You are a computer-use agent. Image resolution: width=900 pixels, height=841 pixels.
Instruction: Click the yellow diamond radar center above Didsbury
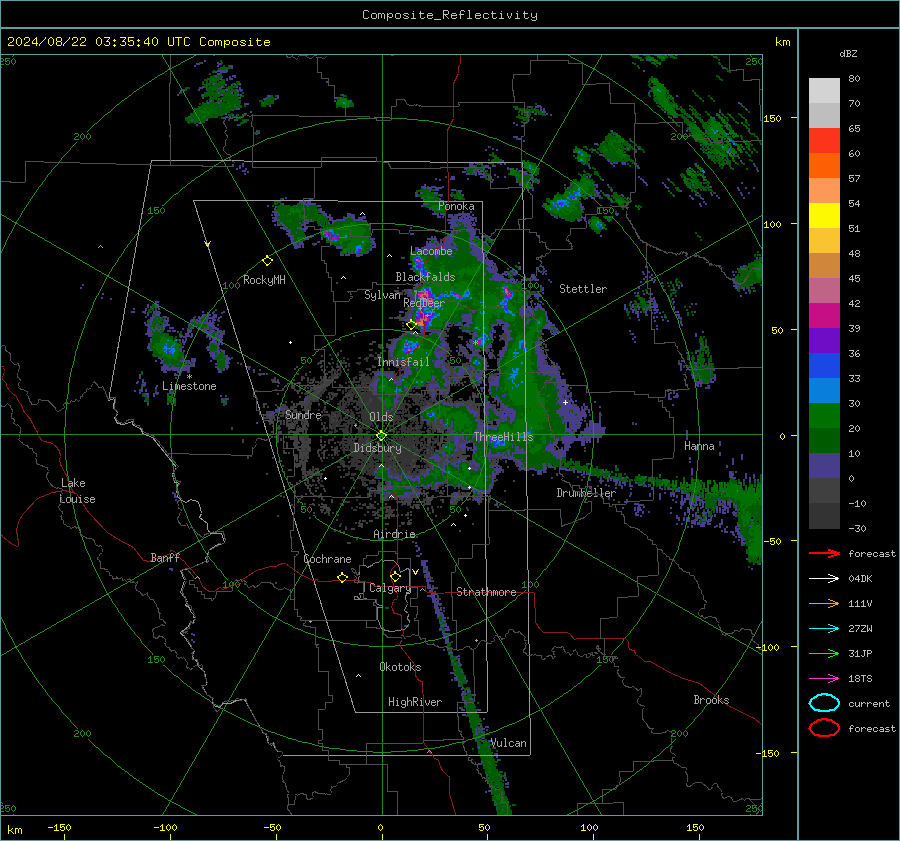[381, 435]
